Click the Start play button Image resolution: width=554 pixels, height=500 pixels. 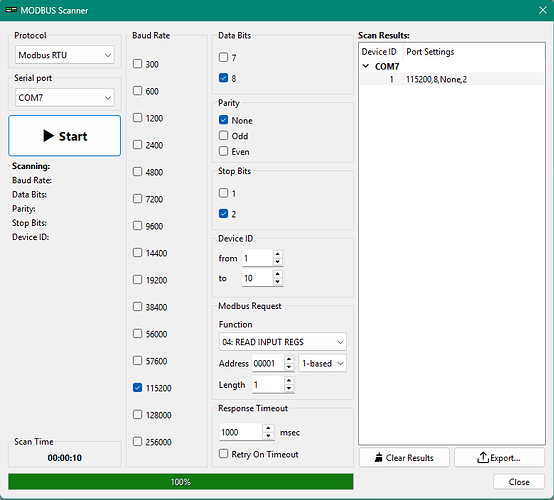(x=65, y=136)
